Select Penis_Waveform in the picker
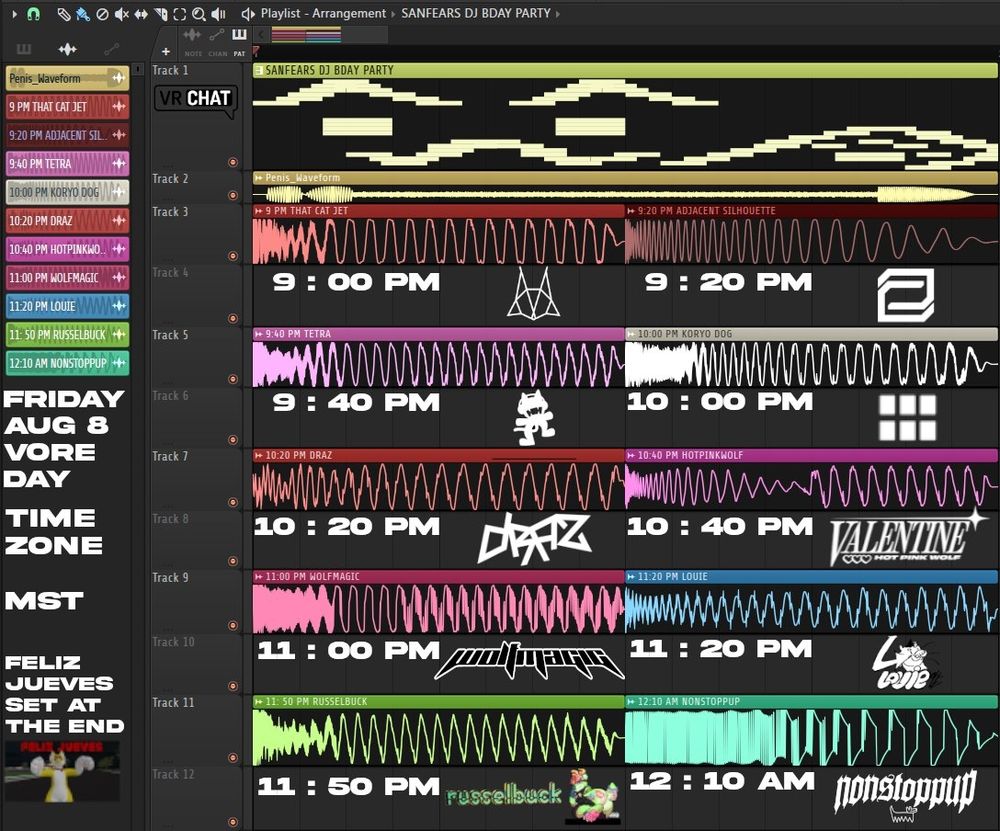The image size is (1000, 831). tap(67, 78)
